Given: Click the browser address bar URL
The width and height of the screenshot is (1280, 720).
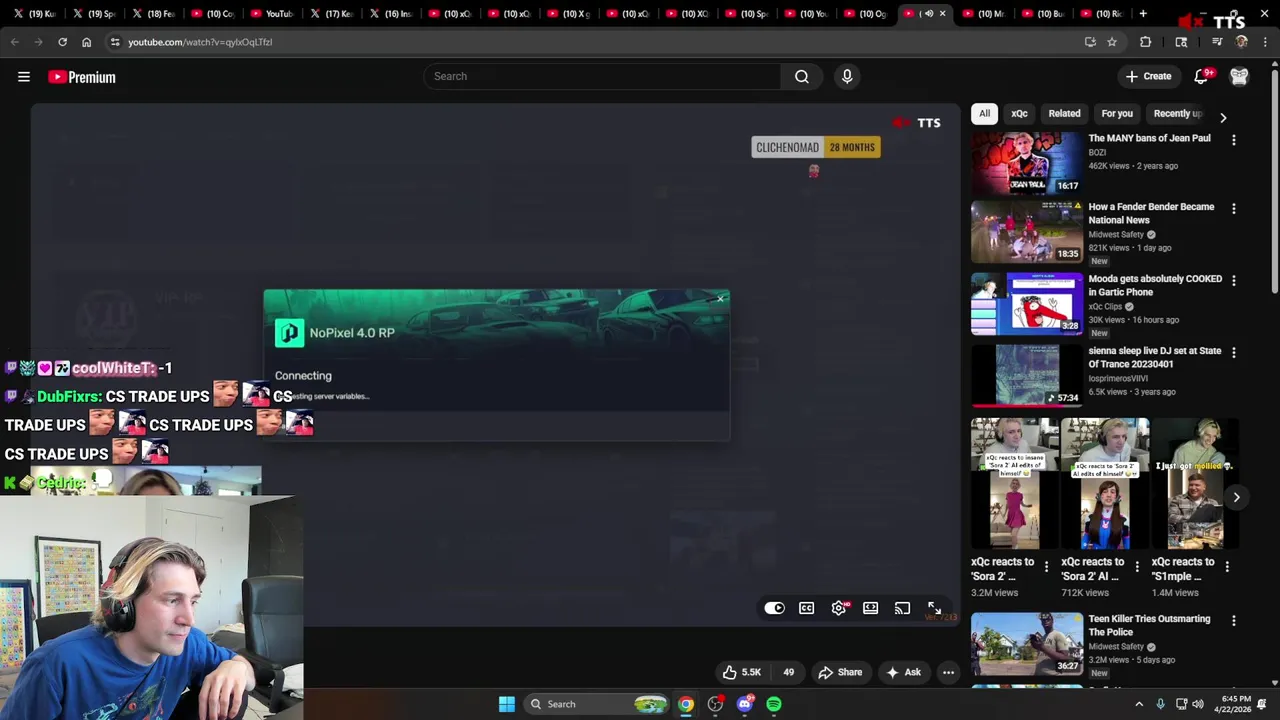Looking at the screenshot, I should [200, 42].
